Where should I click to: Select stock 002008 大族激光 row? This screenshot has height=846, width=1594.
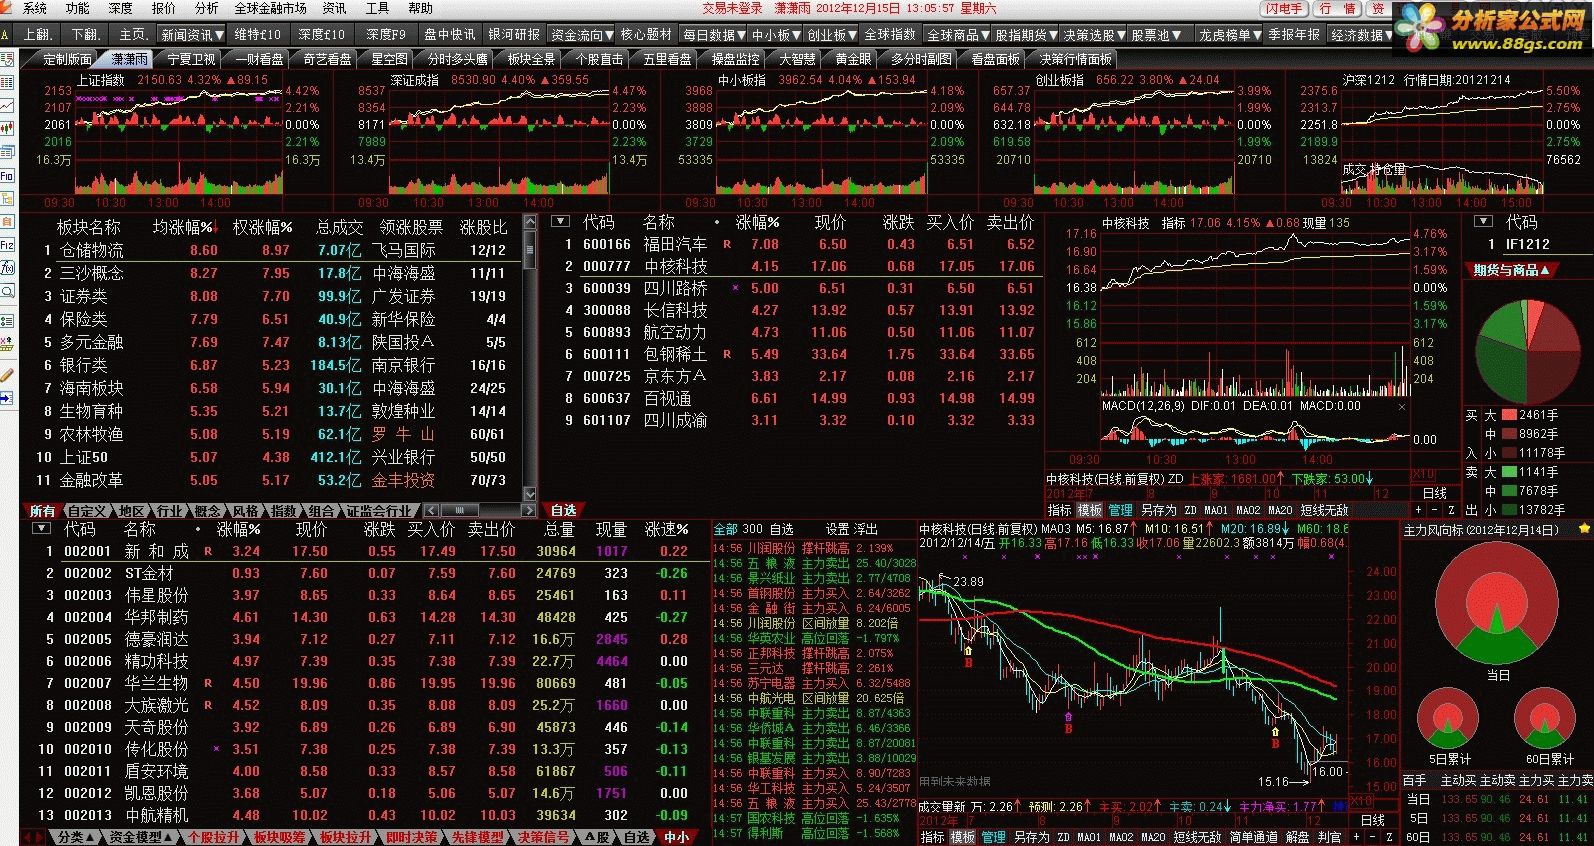point(365,705)
